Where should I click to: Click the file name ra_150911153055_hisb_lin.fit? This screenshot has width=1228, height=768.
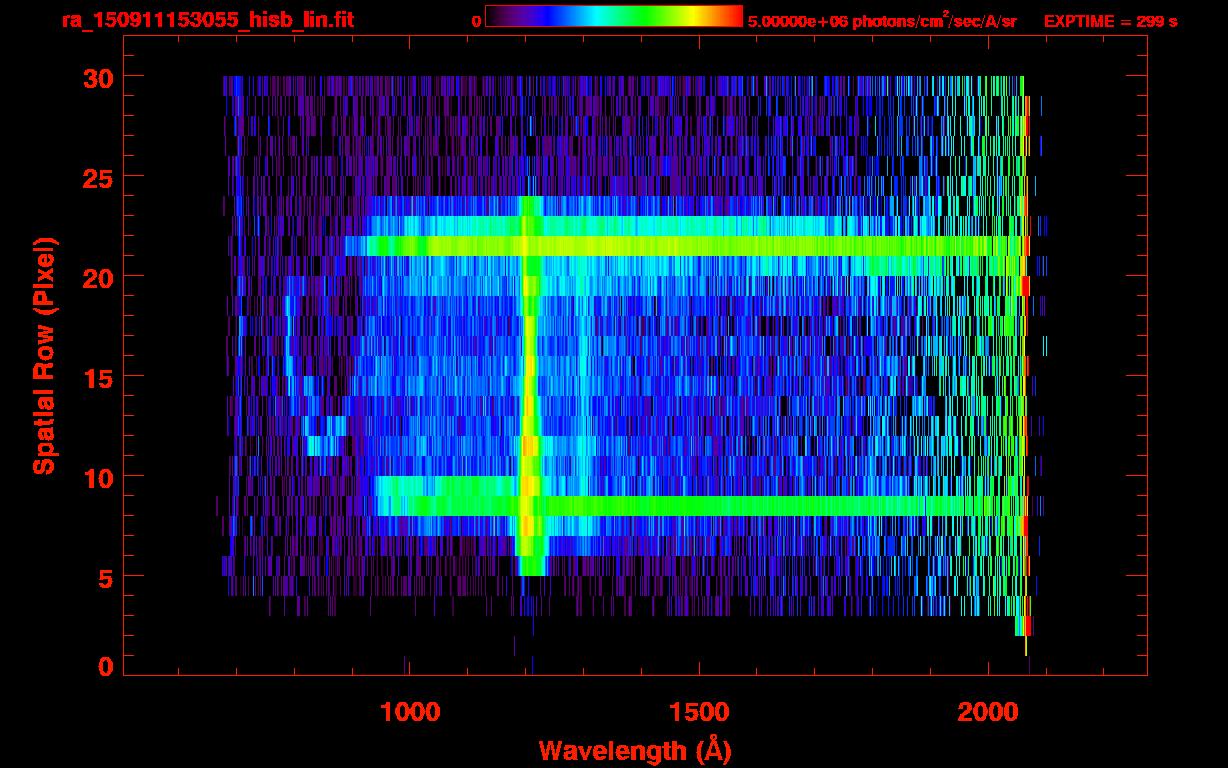[x=207, y=20]
